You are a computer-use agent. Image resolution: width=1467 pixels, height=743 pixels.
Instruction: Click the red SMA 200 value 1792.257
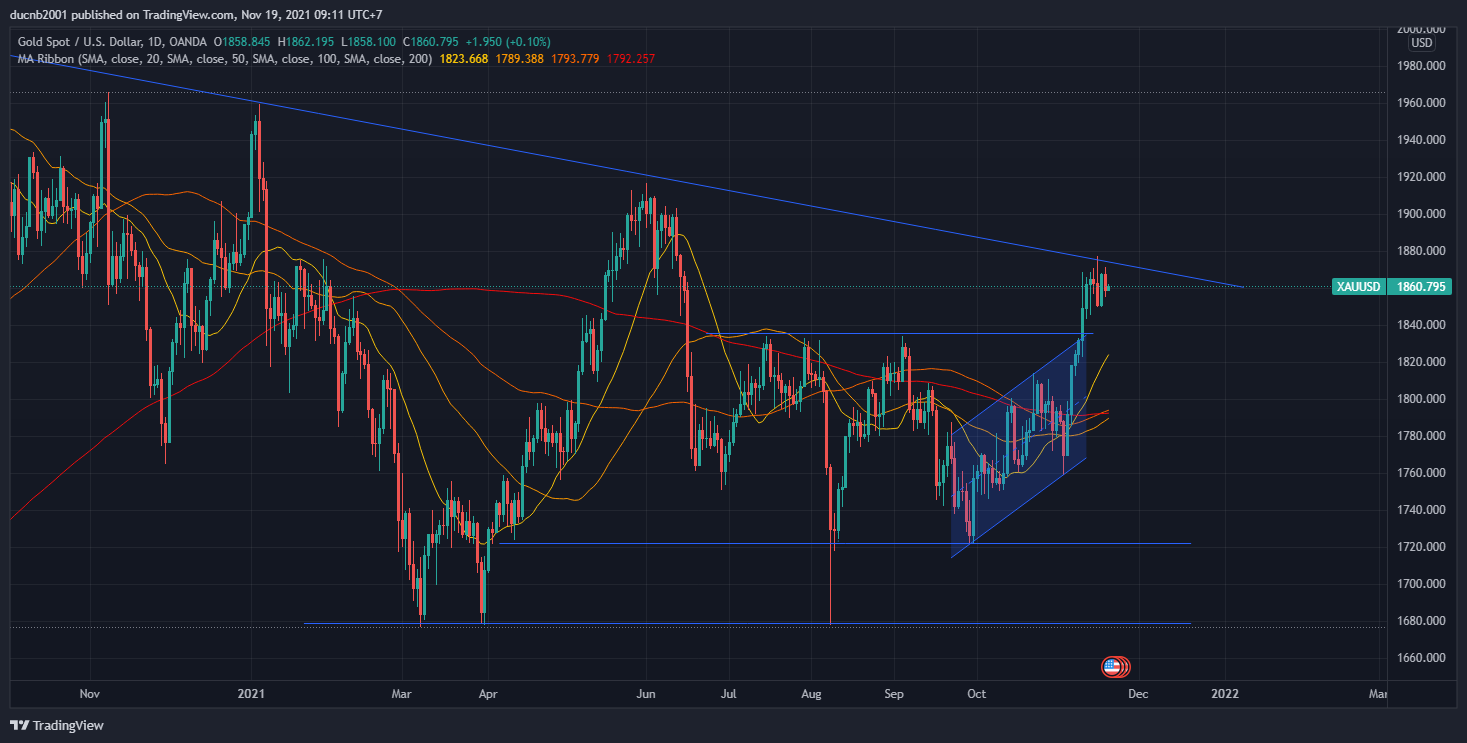point(632,59)
